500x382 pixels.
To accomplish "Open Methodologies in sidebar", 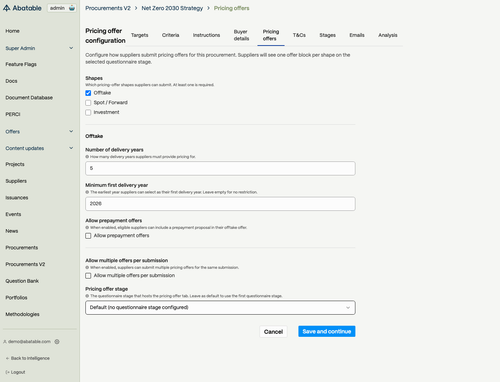I will coord(22,314).
